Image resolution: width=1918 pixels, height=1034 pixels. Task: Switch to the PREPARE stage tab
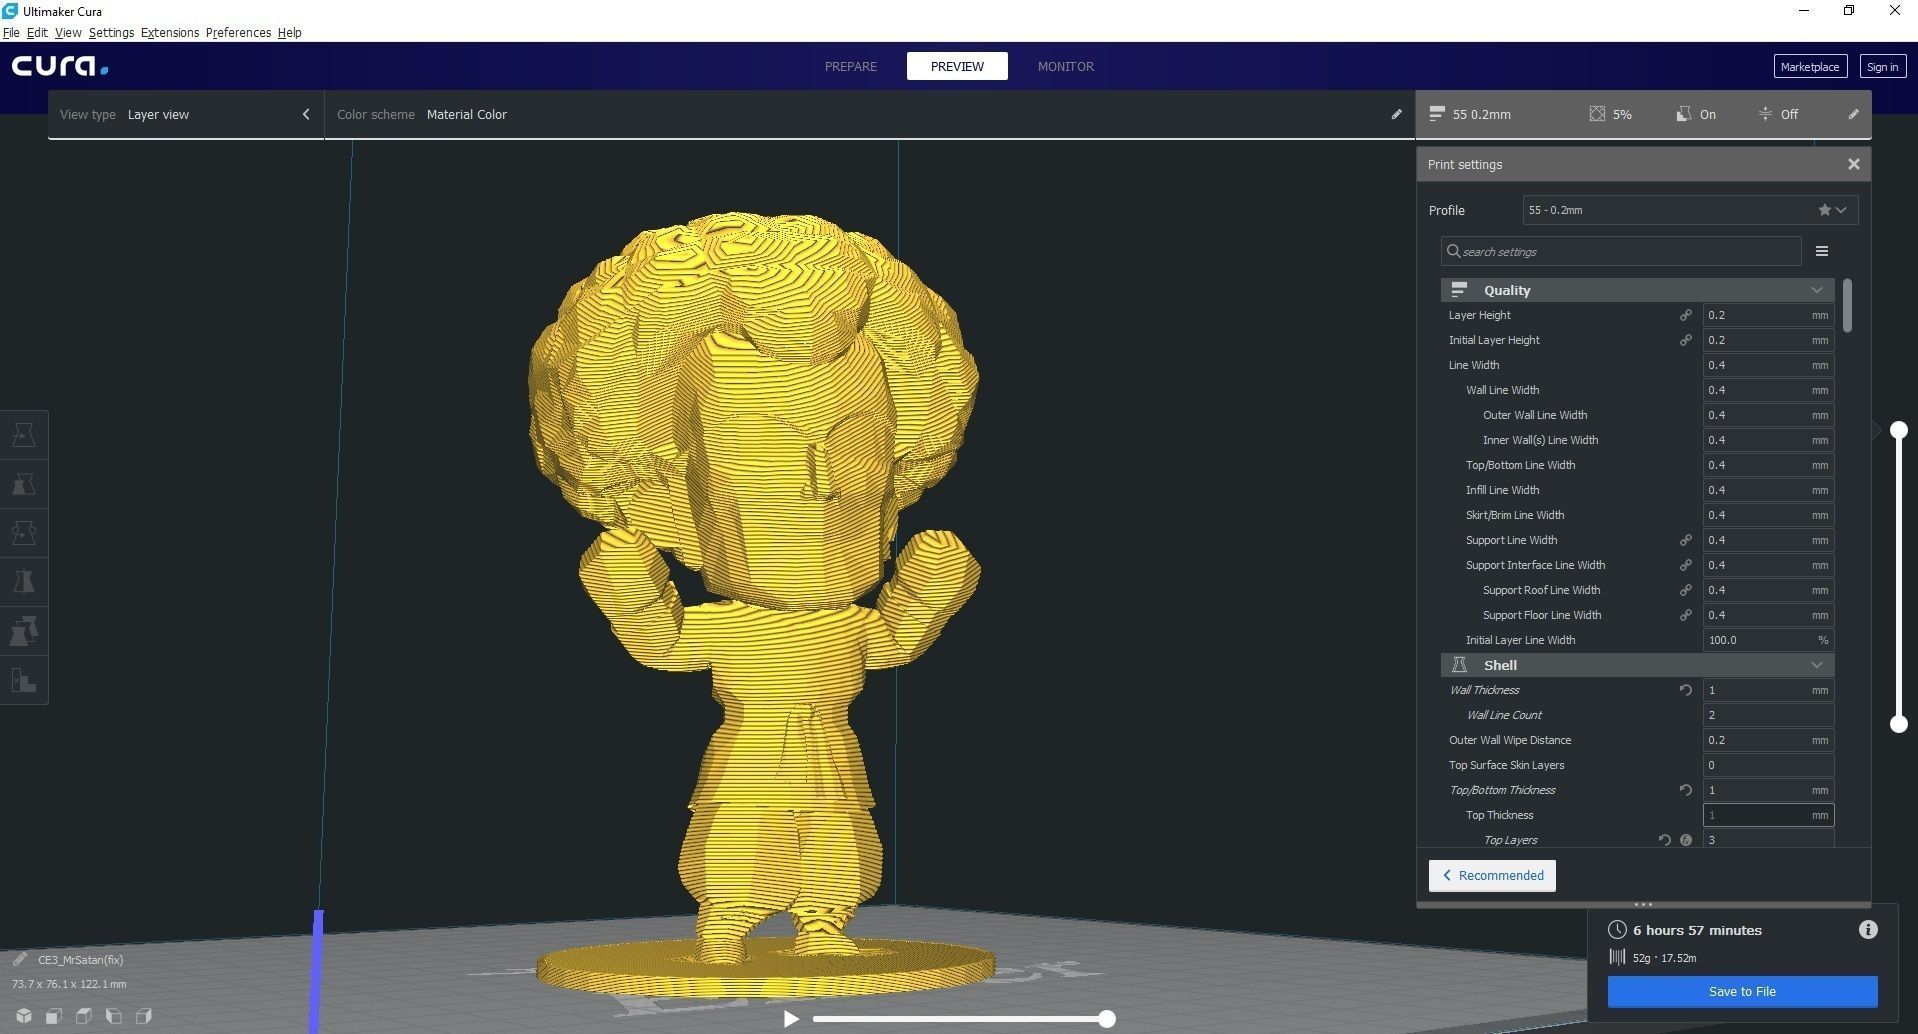[850, 66]
